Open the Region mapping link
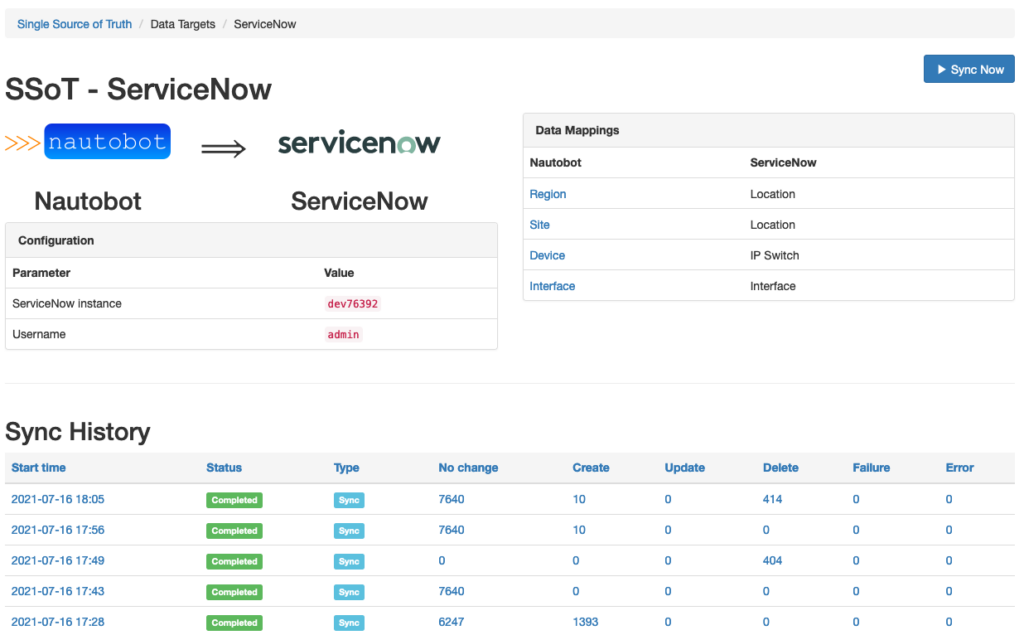 [547, 194]
